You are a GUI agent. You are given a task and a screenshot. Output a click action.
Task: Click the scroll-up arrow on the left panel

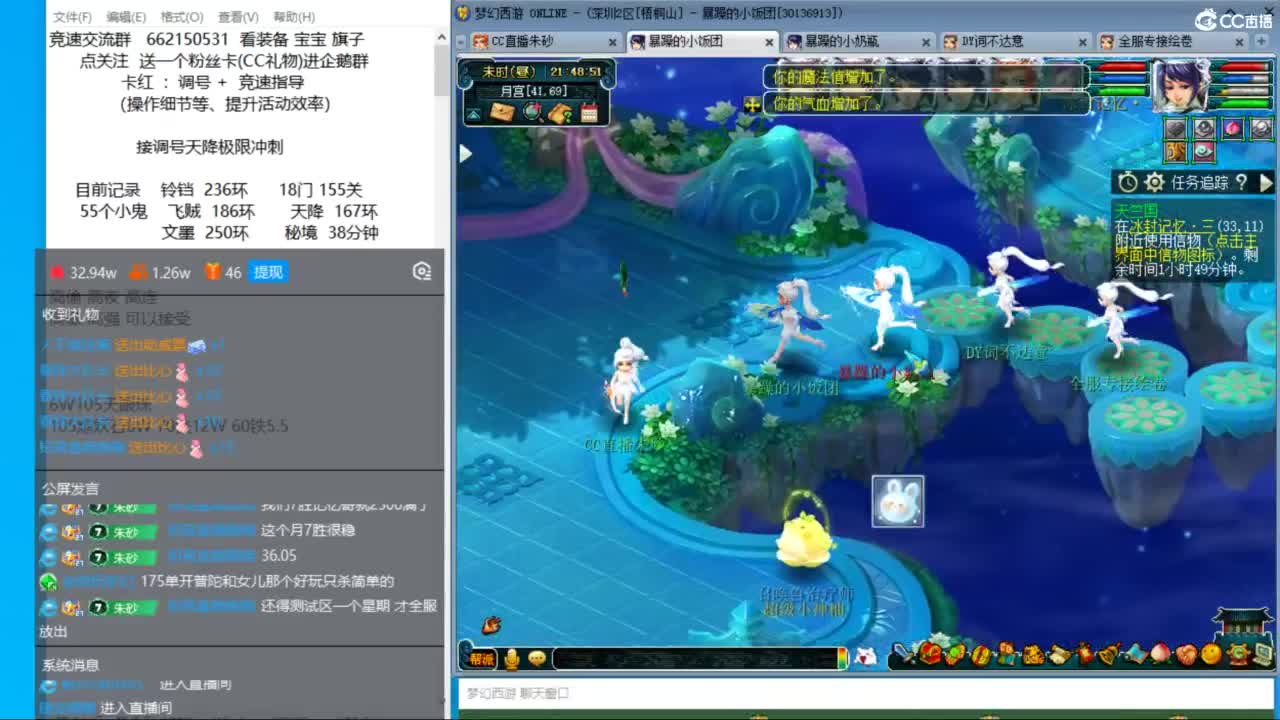(x=441, y=35)
